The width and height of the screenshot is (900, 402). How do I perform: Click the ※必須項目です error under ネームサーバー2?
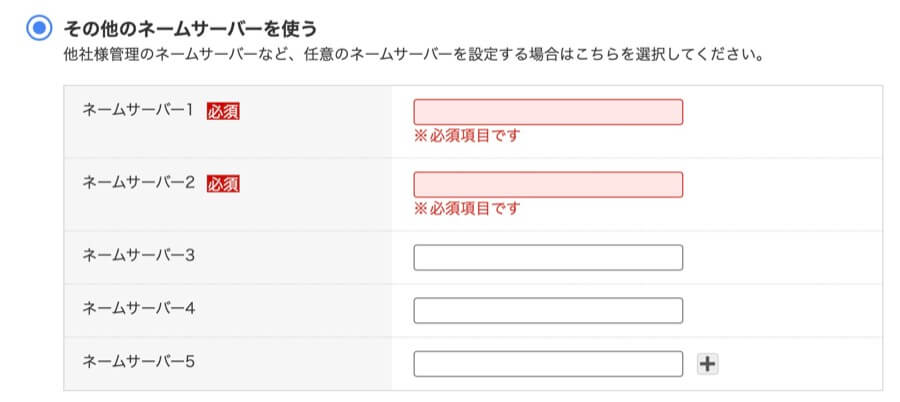pyautogui.click(x=467, y=209)
